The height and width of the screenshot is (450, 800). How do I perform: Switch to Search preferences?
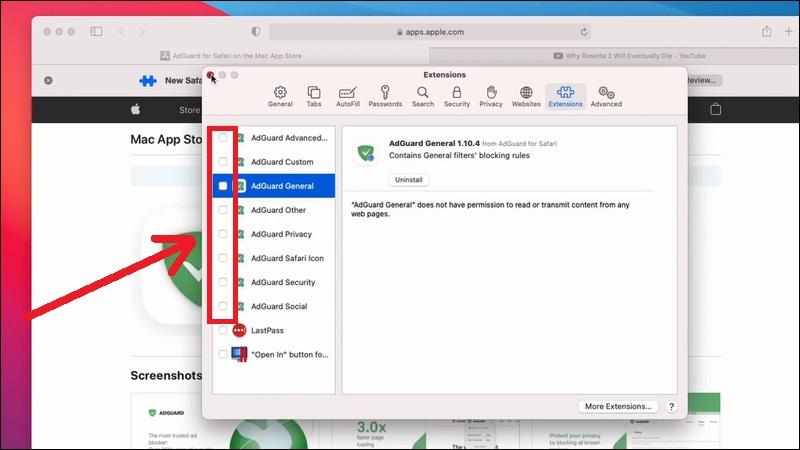pos(422,96)
